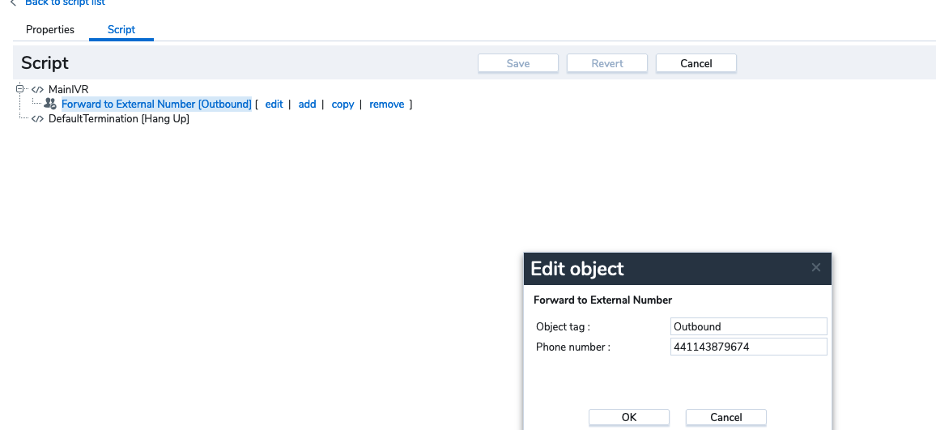
Task: Click the Object tag label
Action: [563, 327]
